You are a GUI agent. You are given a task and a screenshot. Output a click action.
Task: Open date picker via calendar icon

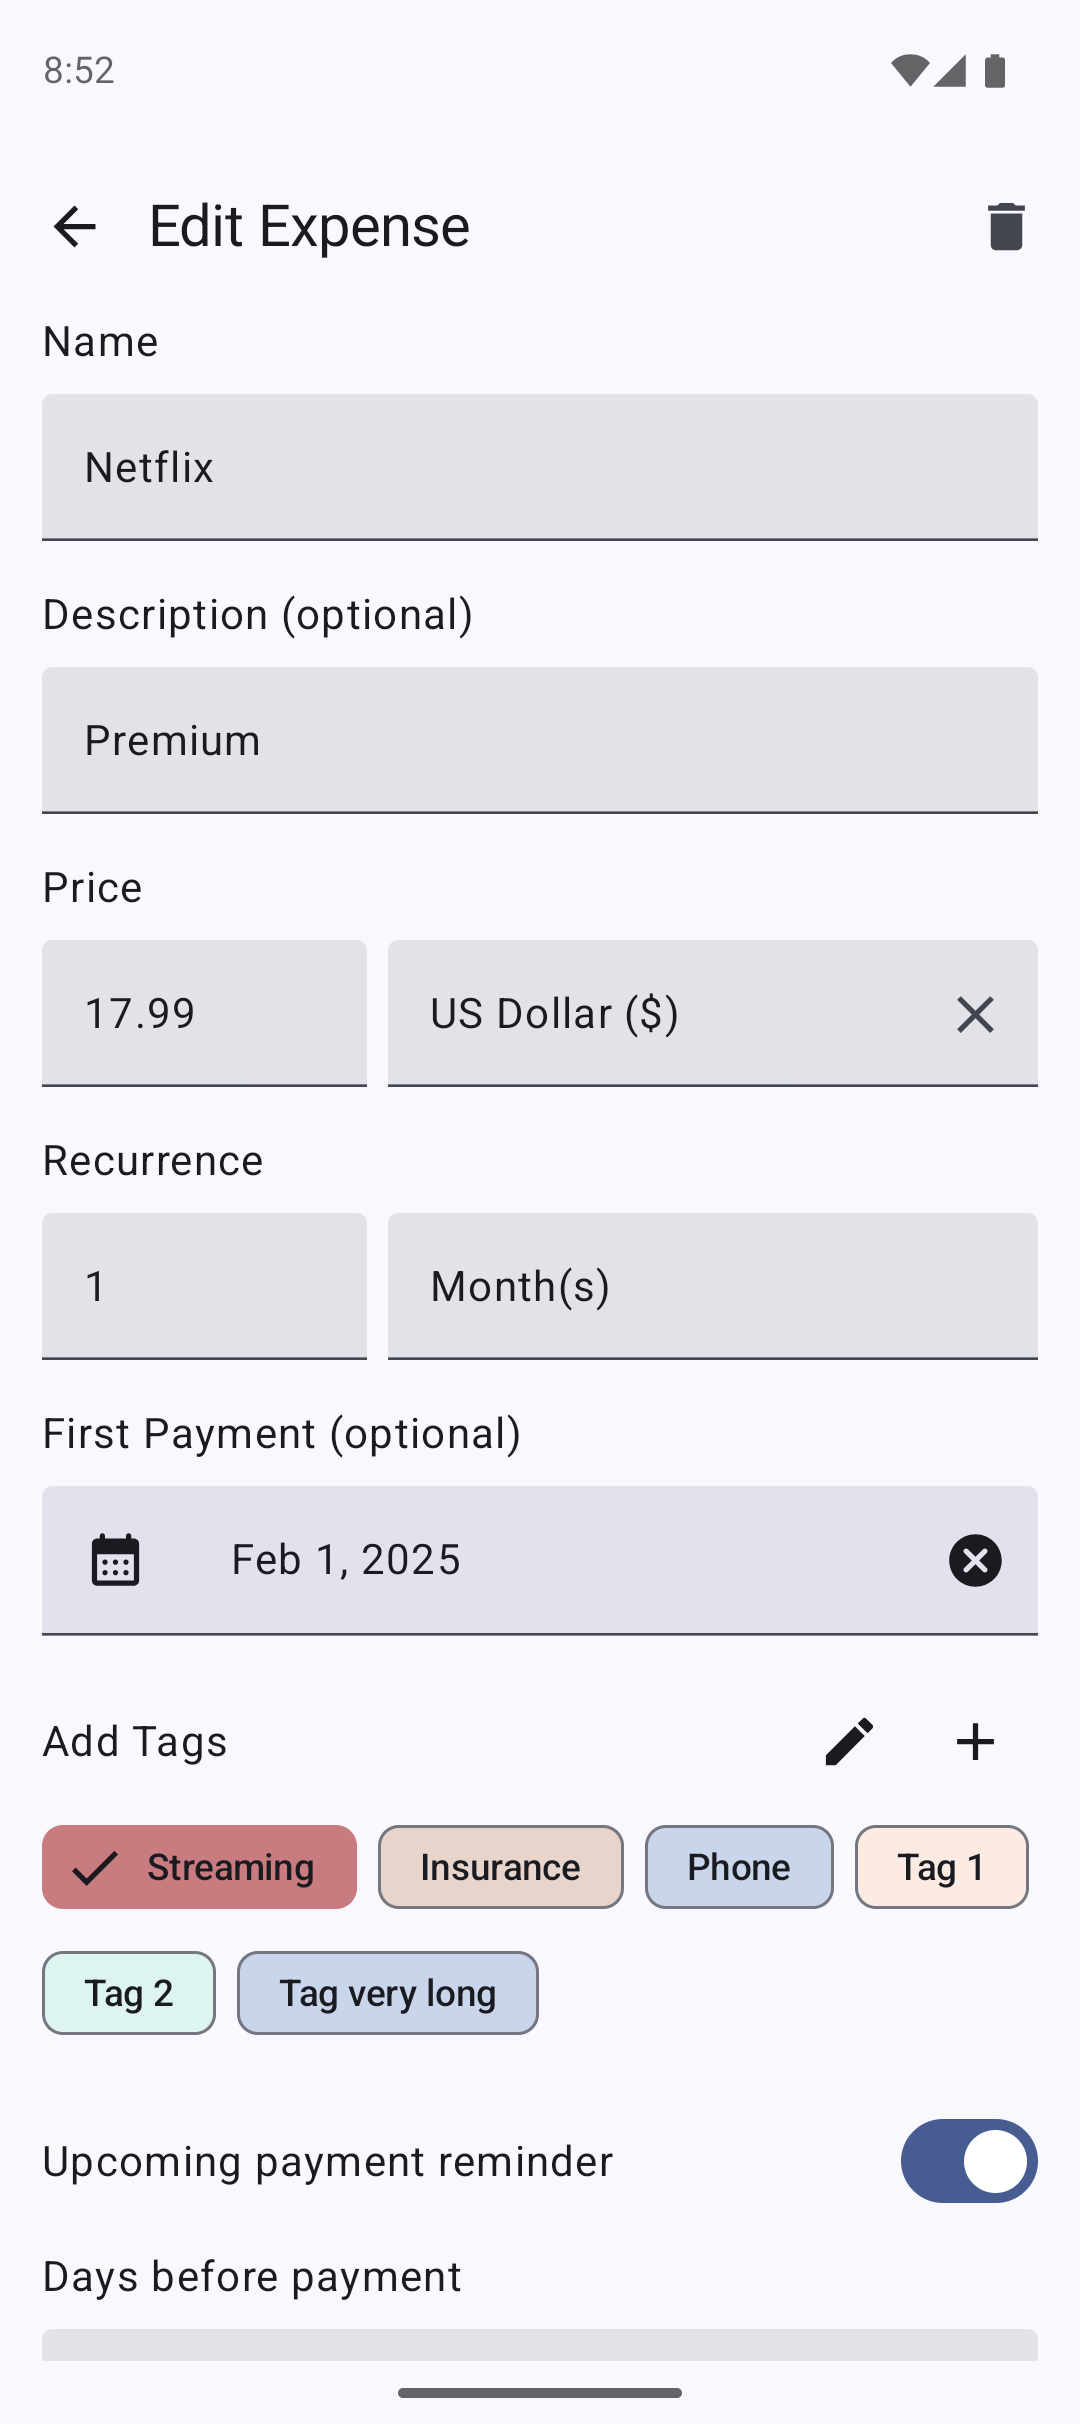(x=116, y=1560)
